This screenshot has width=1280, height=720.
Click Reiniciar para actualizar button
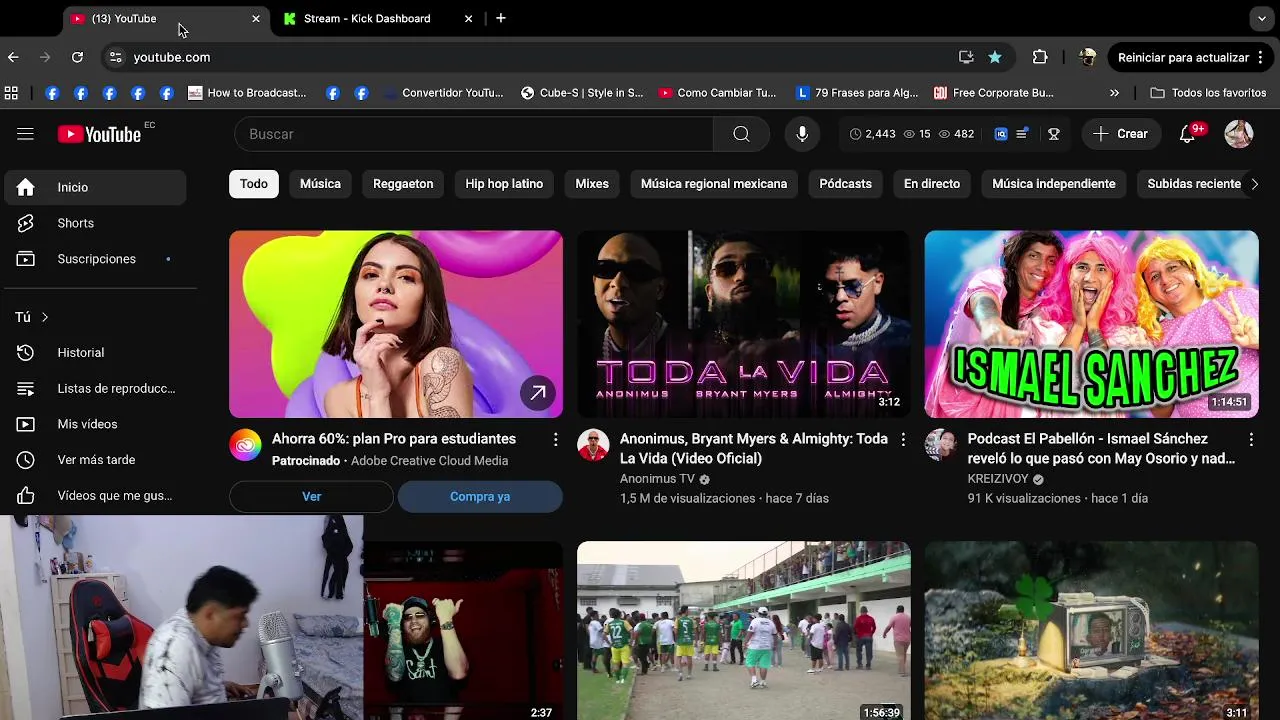click(1183, 57)
